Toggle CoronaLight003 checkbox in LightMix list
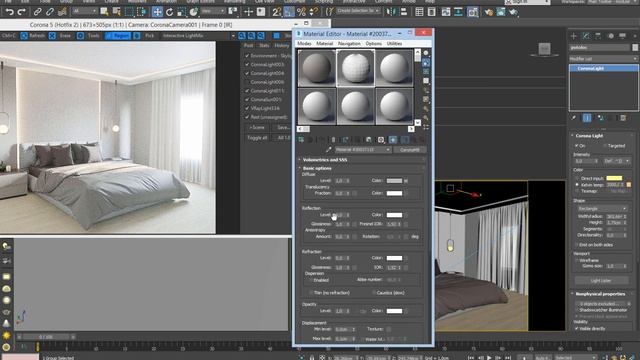This screenshot has height=360, width=640. click(x=247, y=64)
